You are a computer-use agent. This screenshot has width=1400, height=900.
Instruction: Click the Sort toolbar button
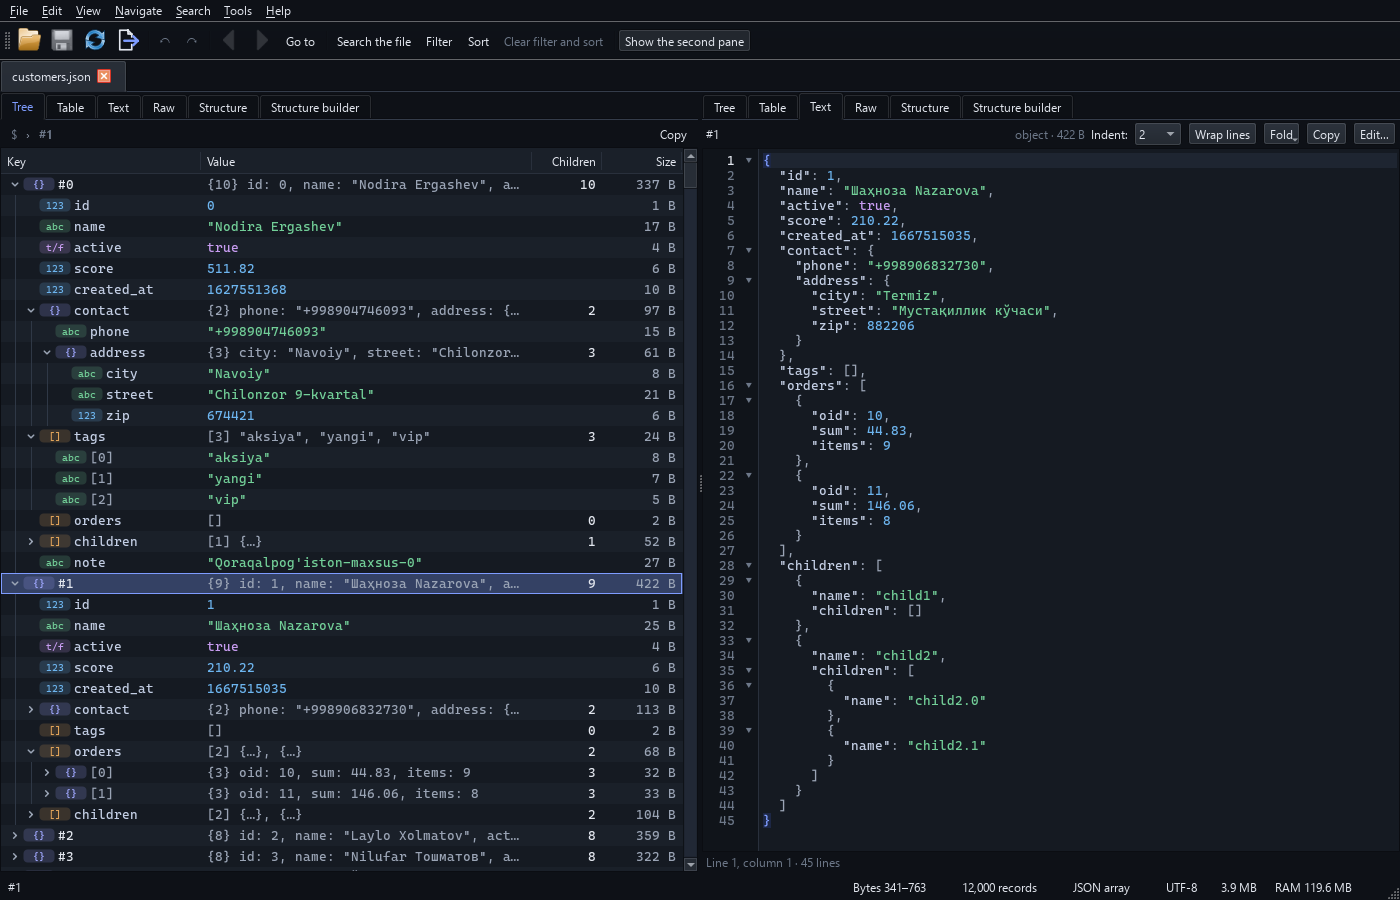click(479, 41)
